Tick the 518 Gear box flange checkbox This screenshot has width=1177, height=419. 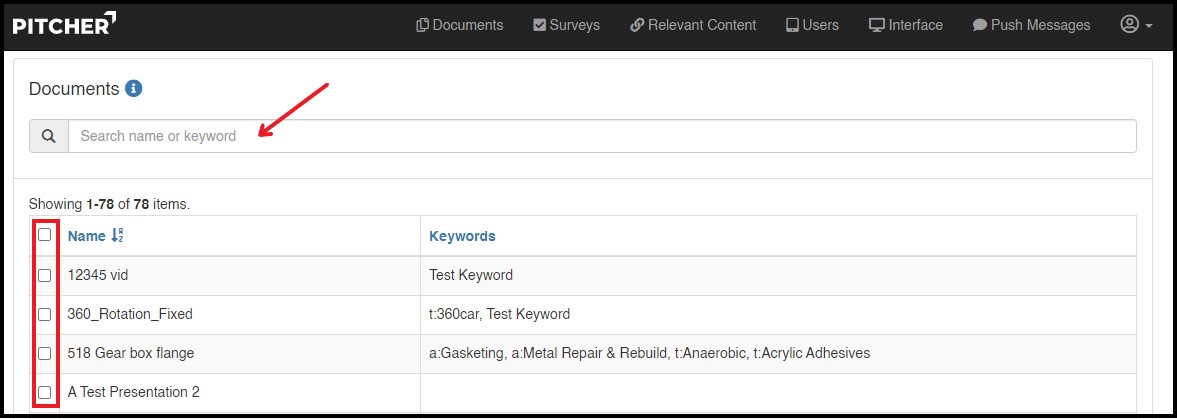[x=44, y=353]
